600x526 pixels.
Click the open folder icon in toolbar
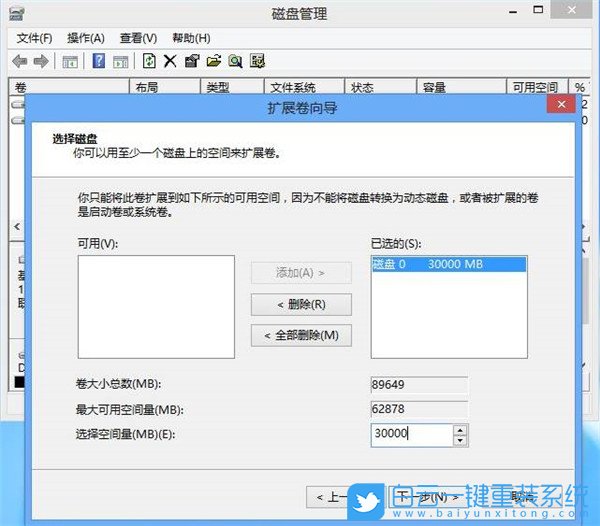(214, 61)
